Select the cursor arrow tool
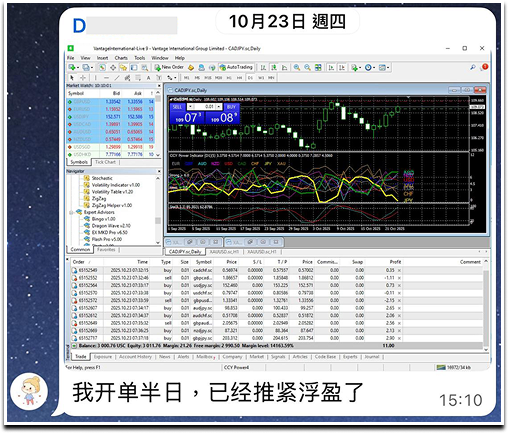 pos(72,78)
